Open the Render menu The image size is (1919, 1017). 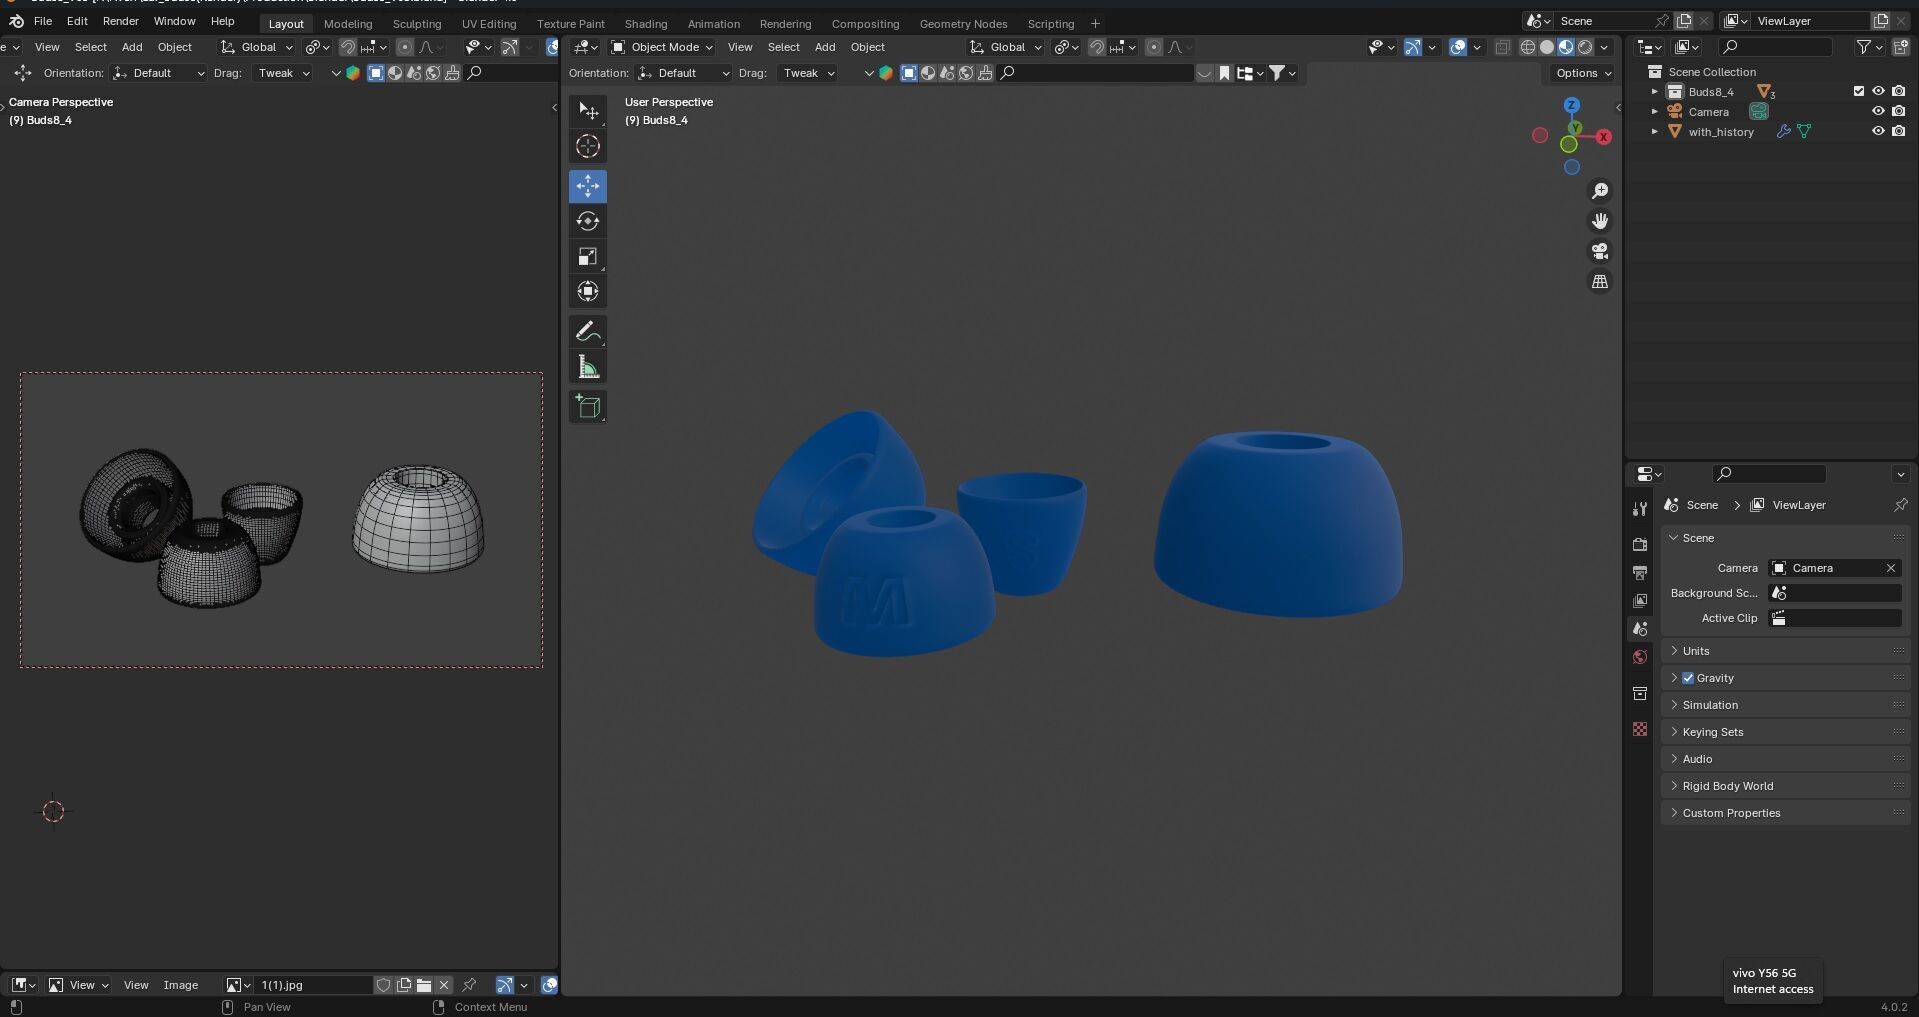(121, 21)
